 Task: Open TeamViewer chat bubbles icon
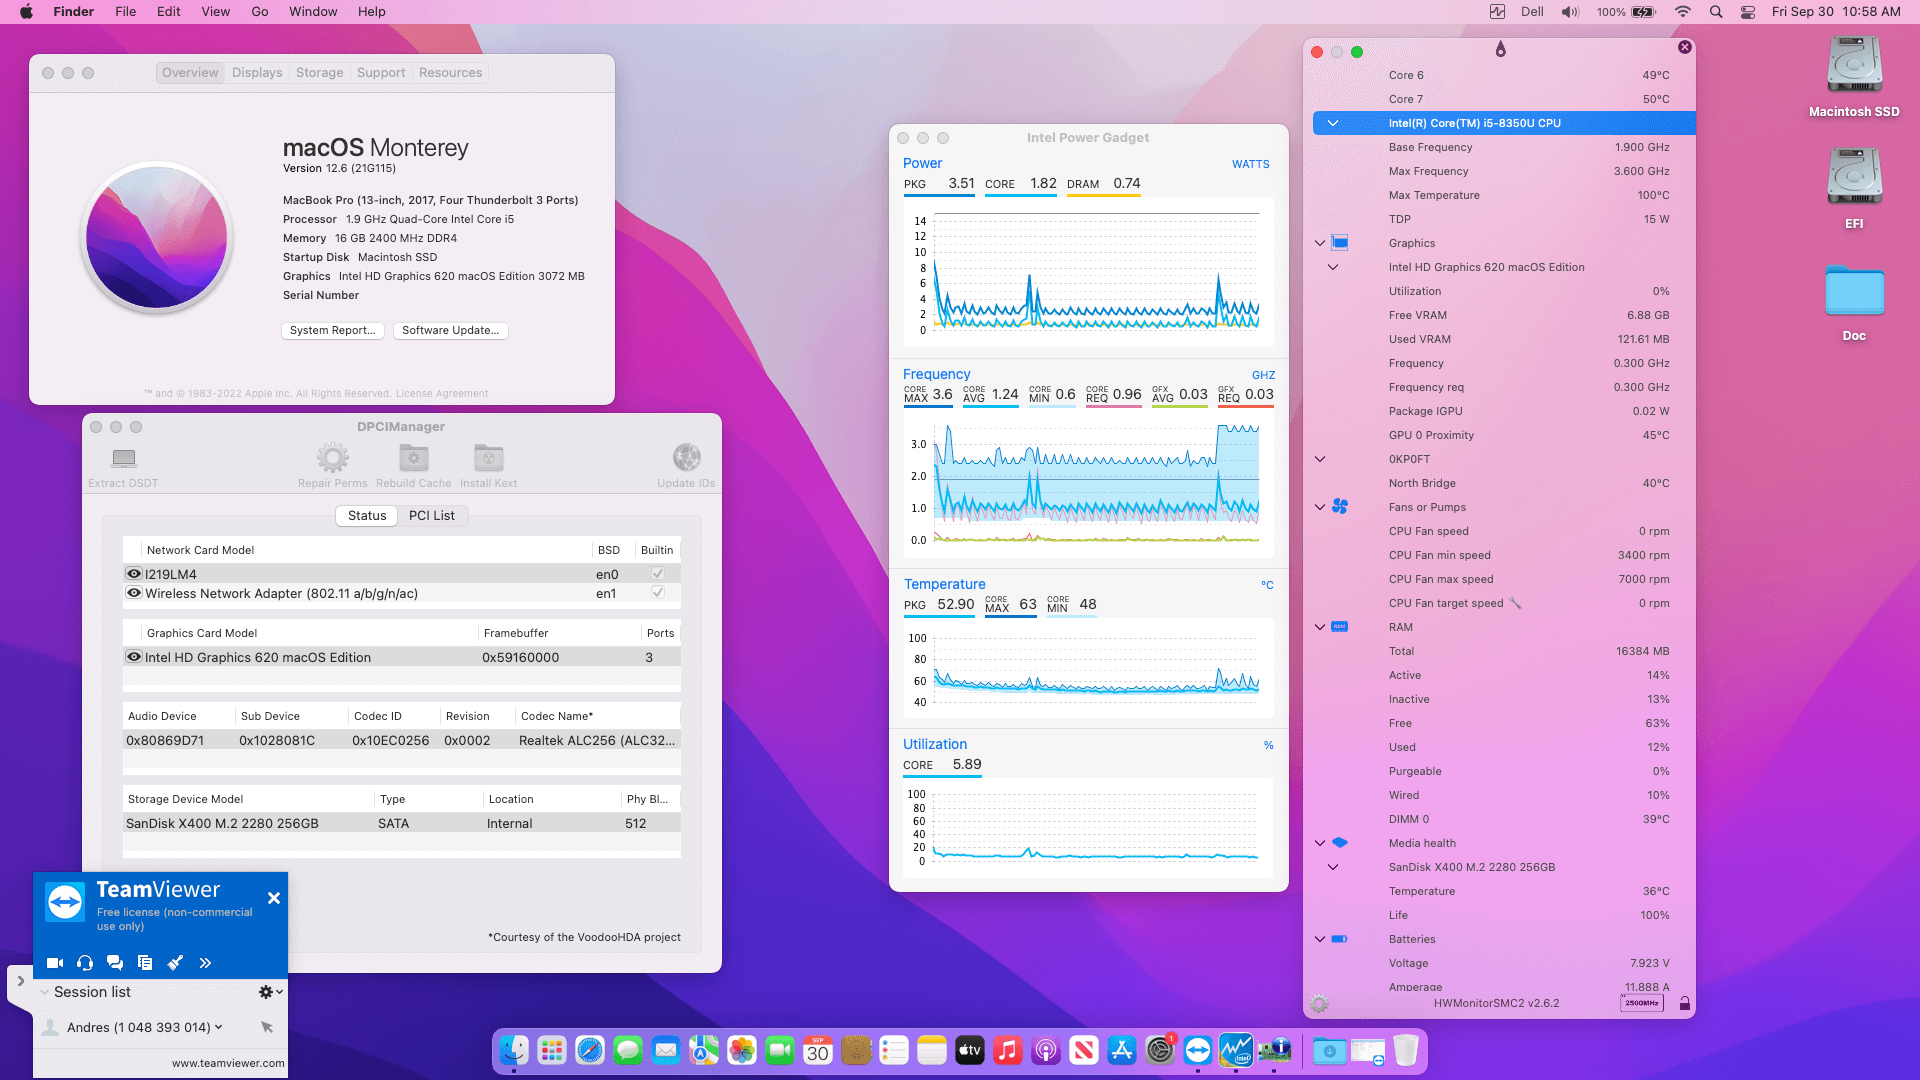point(115,963)
